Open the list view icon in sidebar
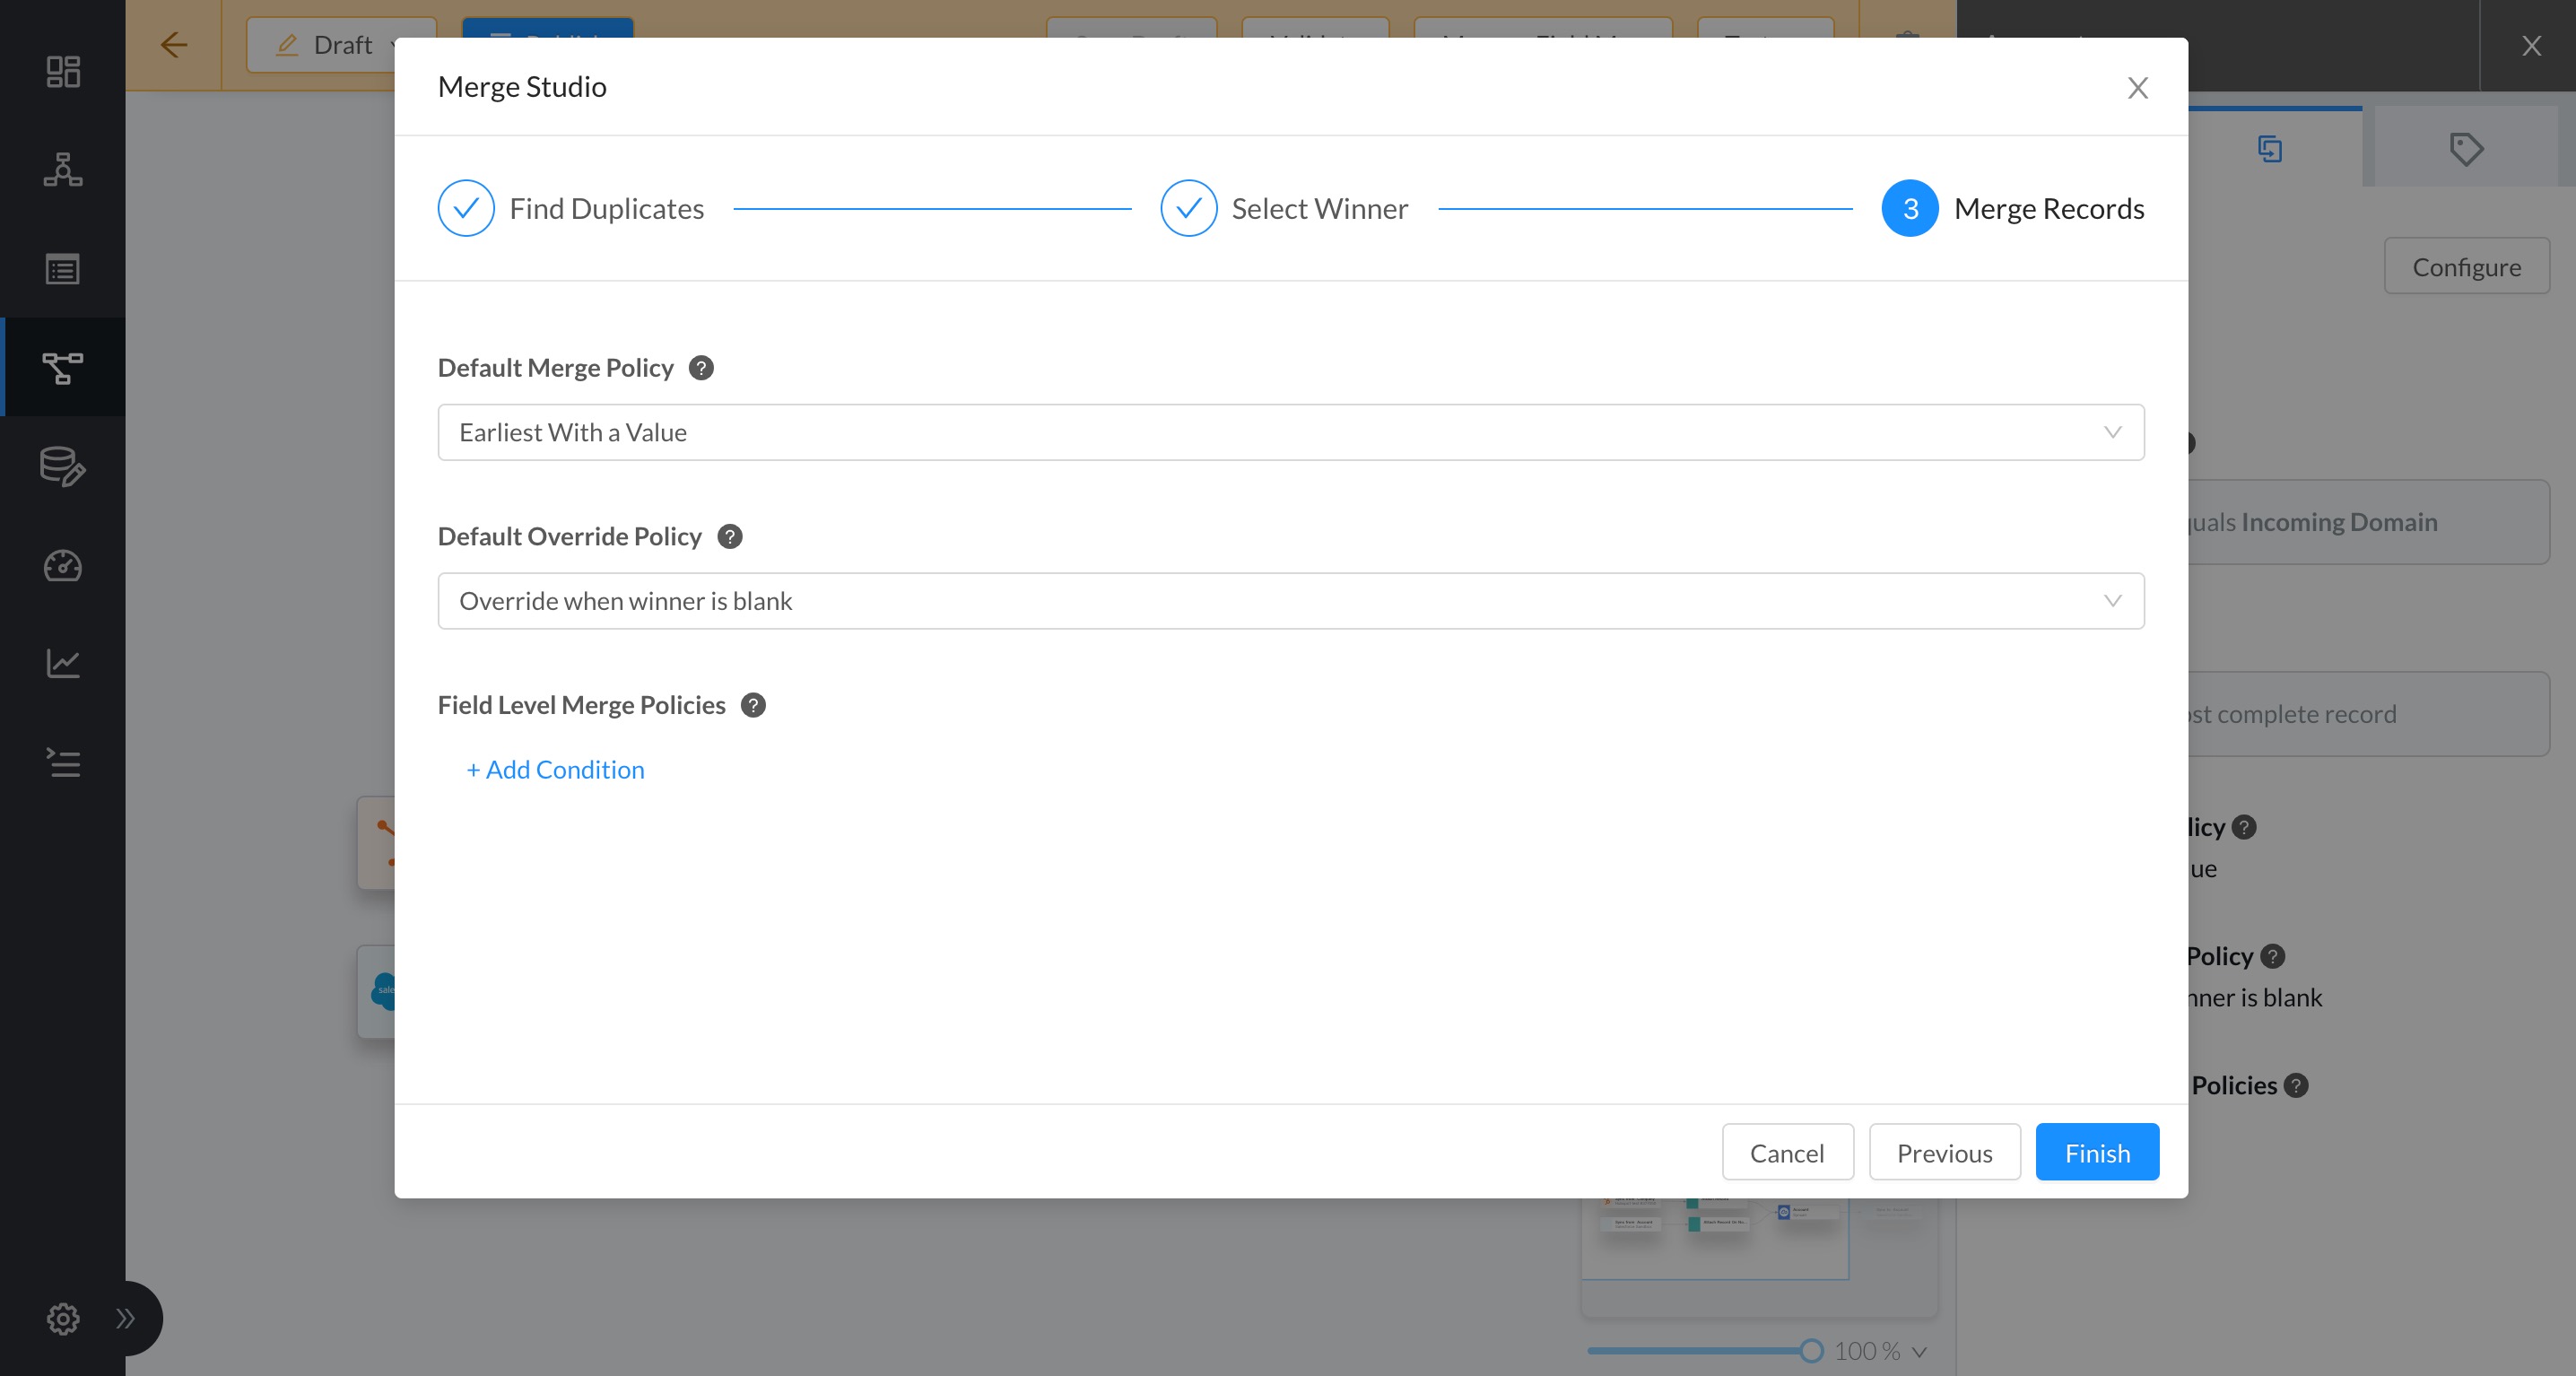The image size is (2576, 1376). point(63,269)
